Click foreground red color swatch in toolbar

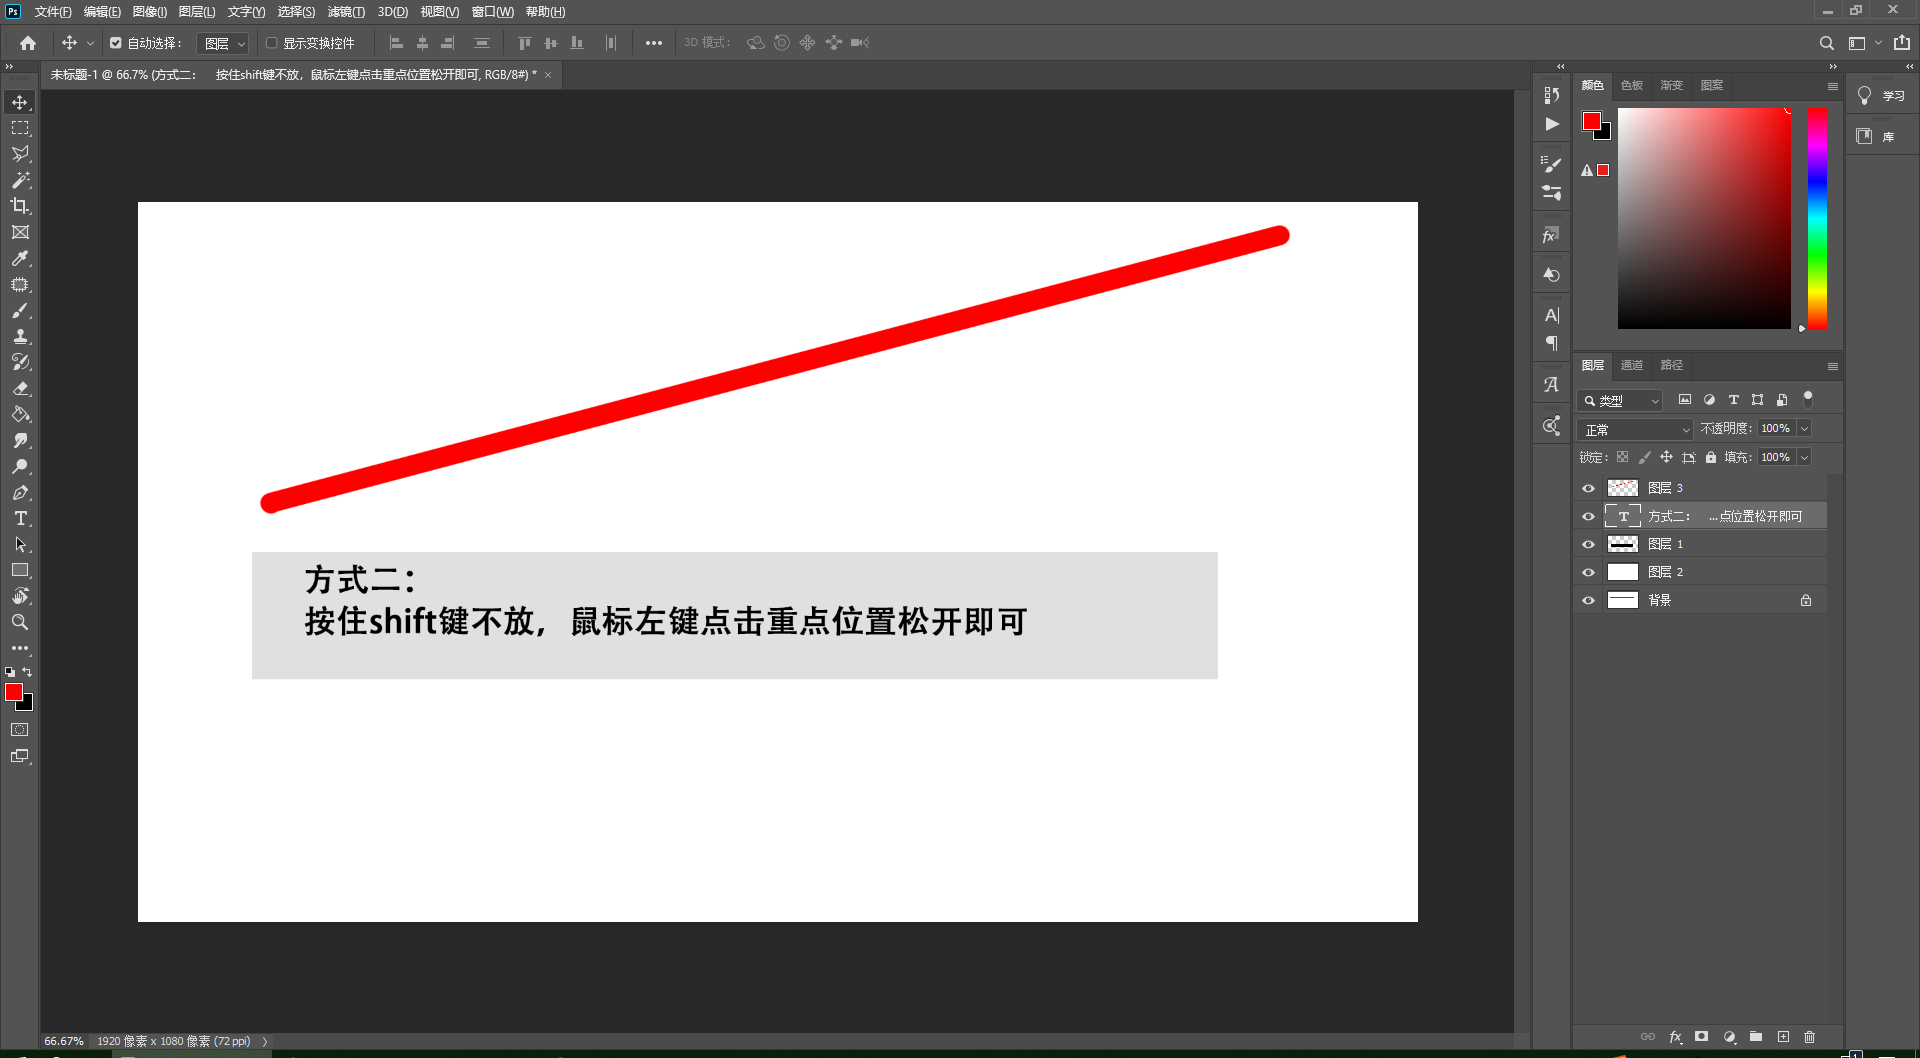click(x=14, y=692)
